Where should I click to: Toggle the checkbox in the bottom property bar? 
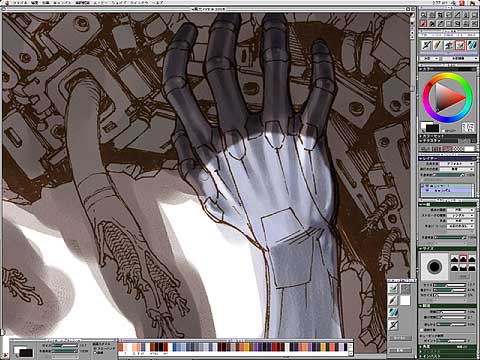96,352
